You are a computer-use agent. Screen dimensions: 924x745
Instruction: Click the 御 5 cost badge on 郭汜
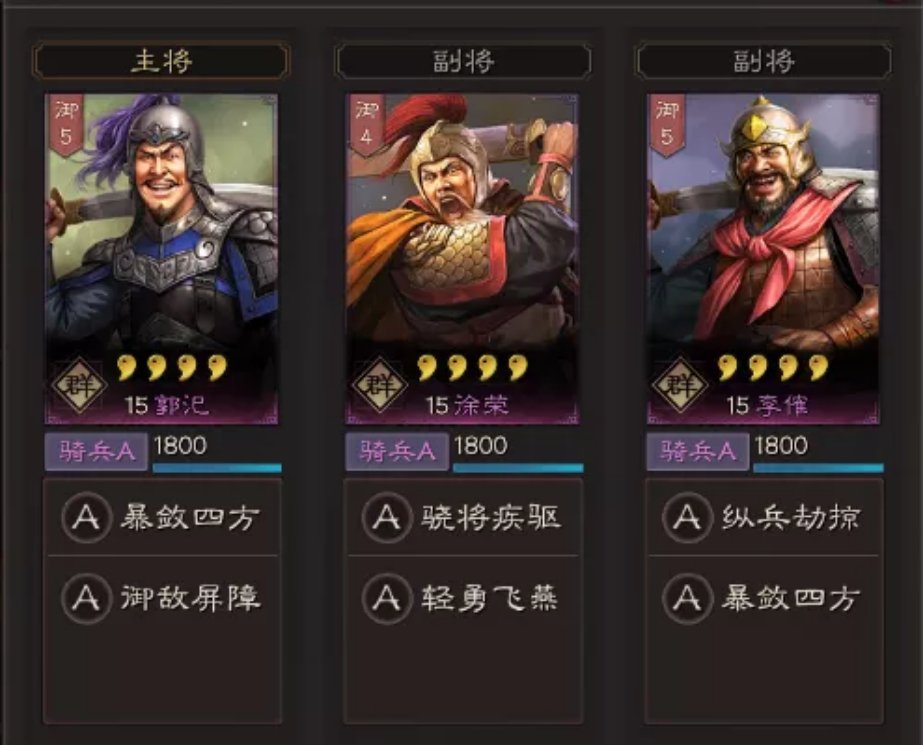[x=66, y=124]
